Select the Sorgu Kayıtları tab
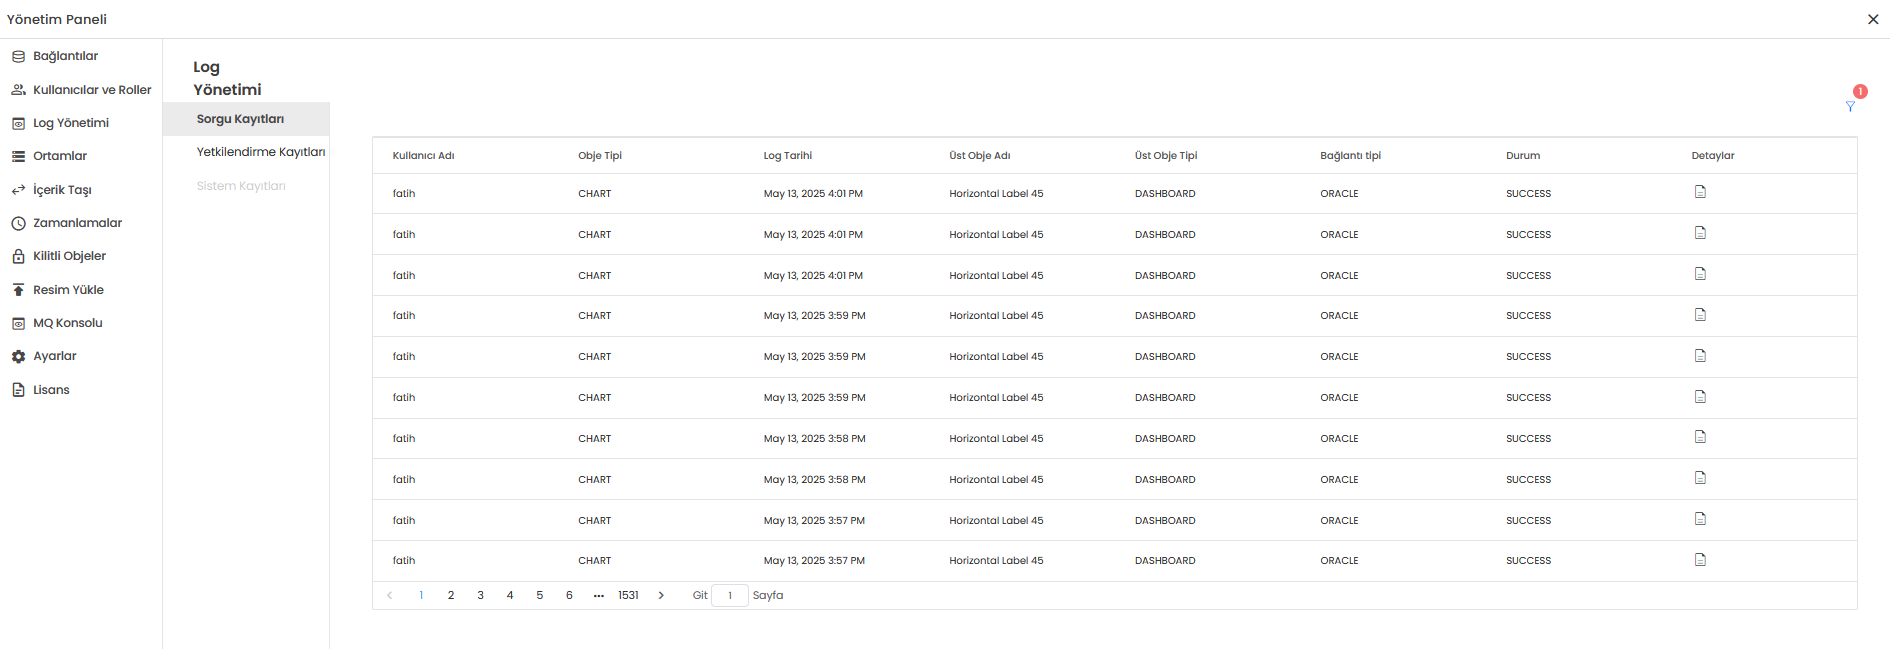 (240, 119)
